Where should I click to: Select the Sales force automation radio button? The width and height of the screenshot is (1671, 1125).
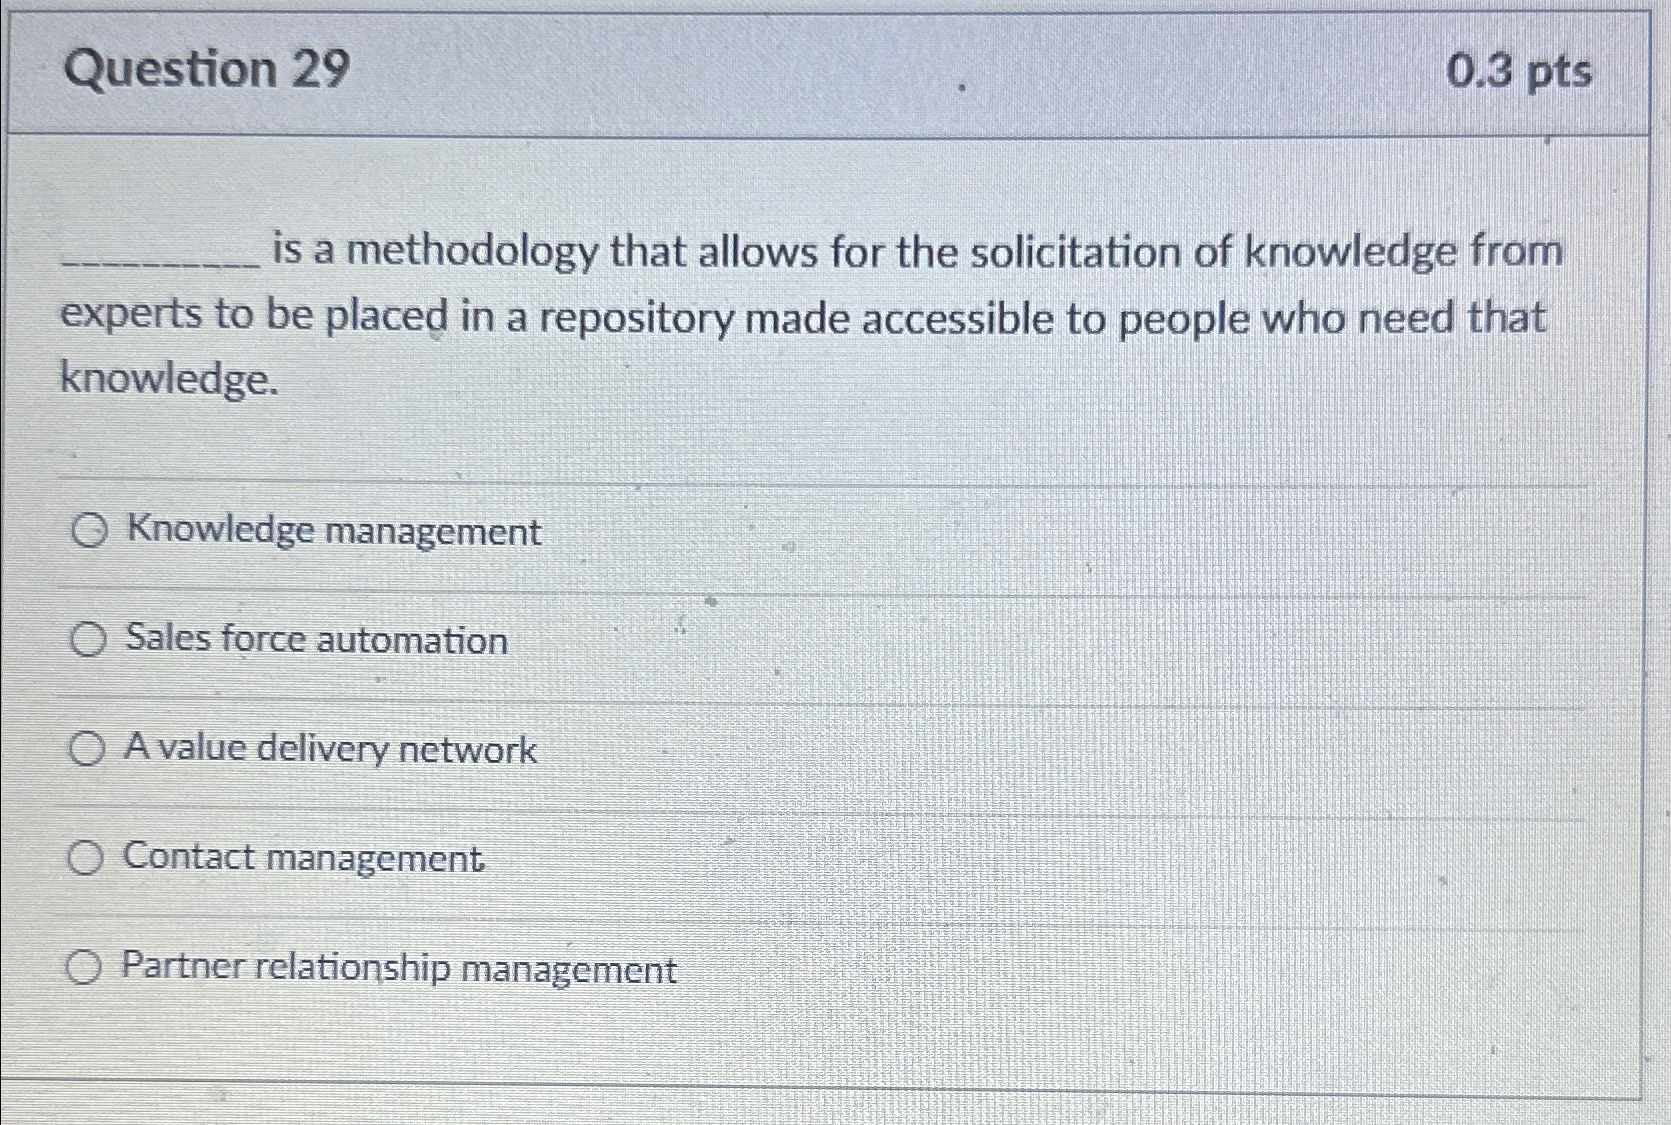(x=87, y=641)
